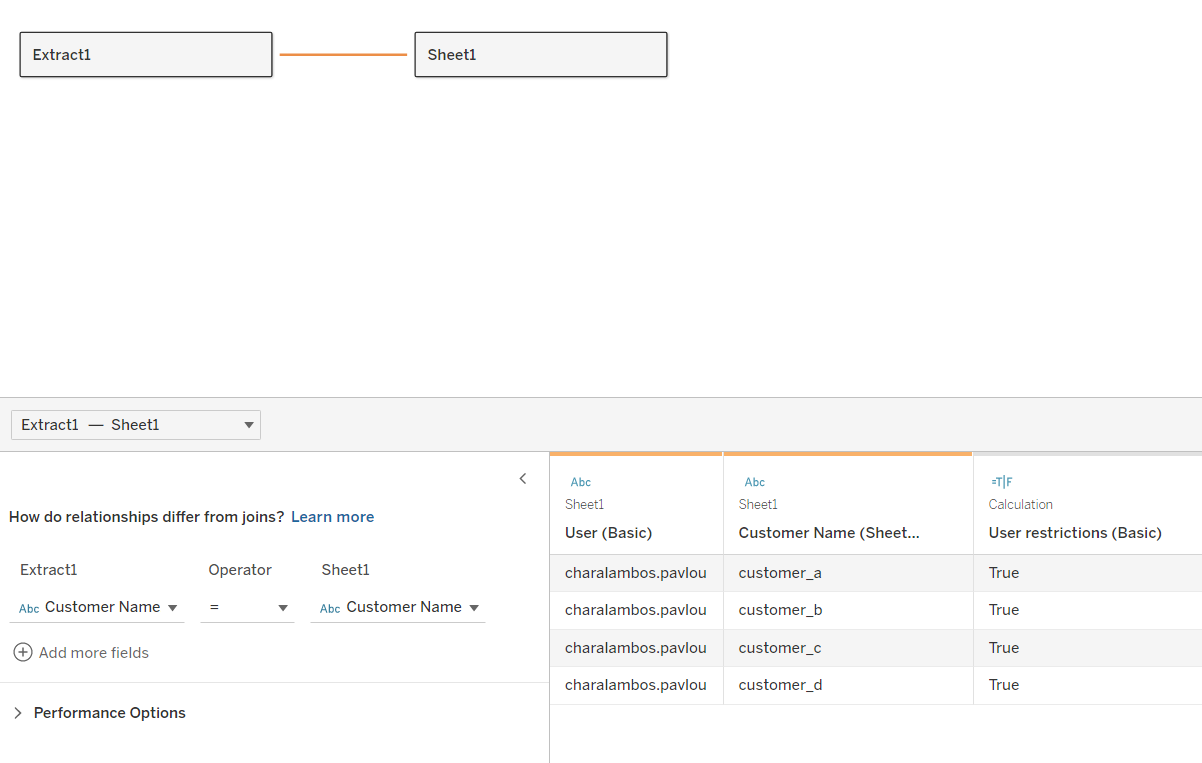Select the User restrictions (Basic) column header
This screenshot has height=763, width=1202.
pos(1075,533)
